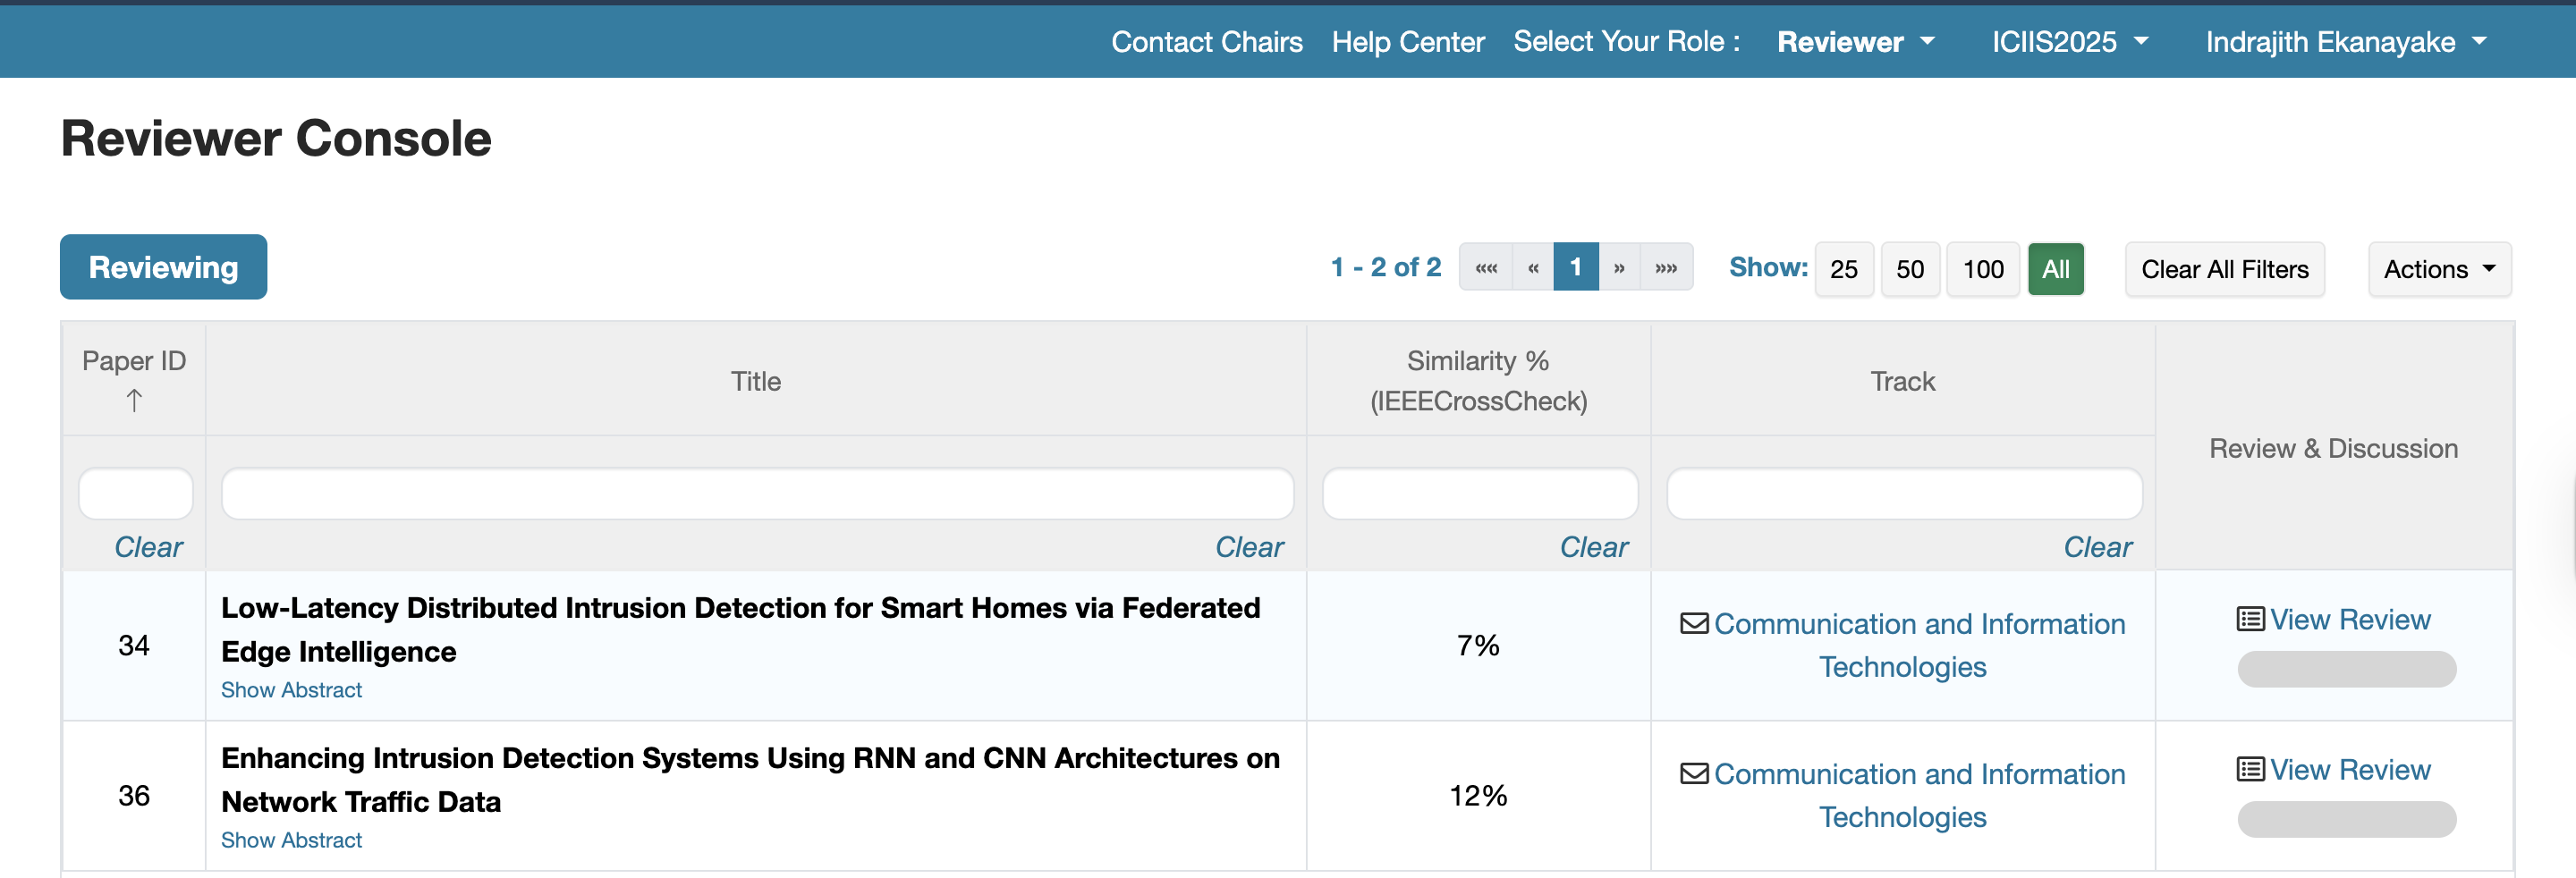Viewport: 2576px width, 878px height.
Task: Switch to the Reviewing tab
Action: (164, 267)
